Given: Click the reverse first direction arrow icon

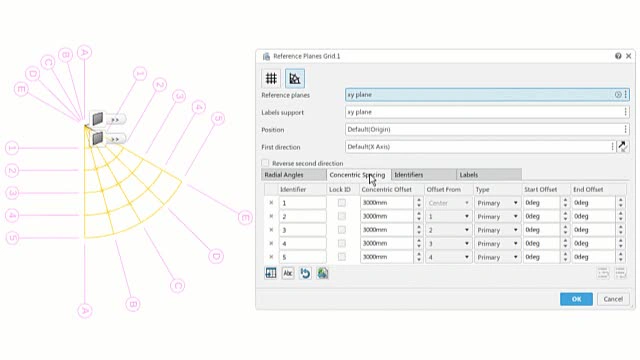Looking at the screenshot, I should 622,147.
